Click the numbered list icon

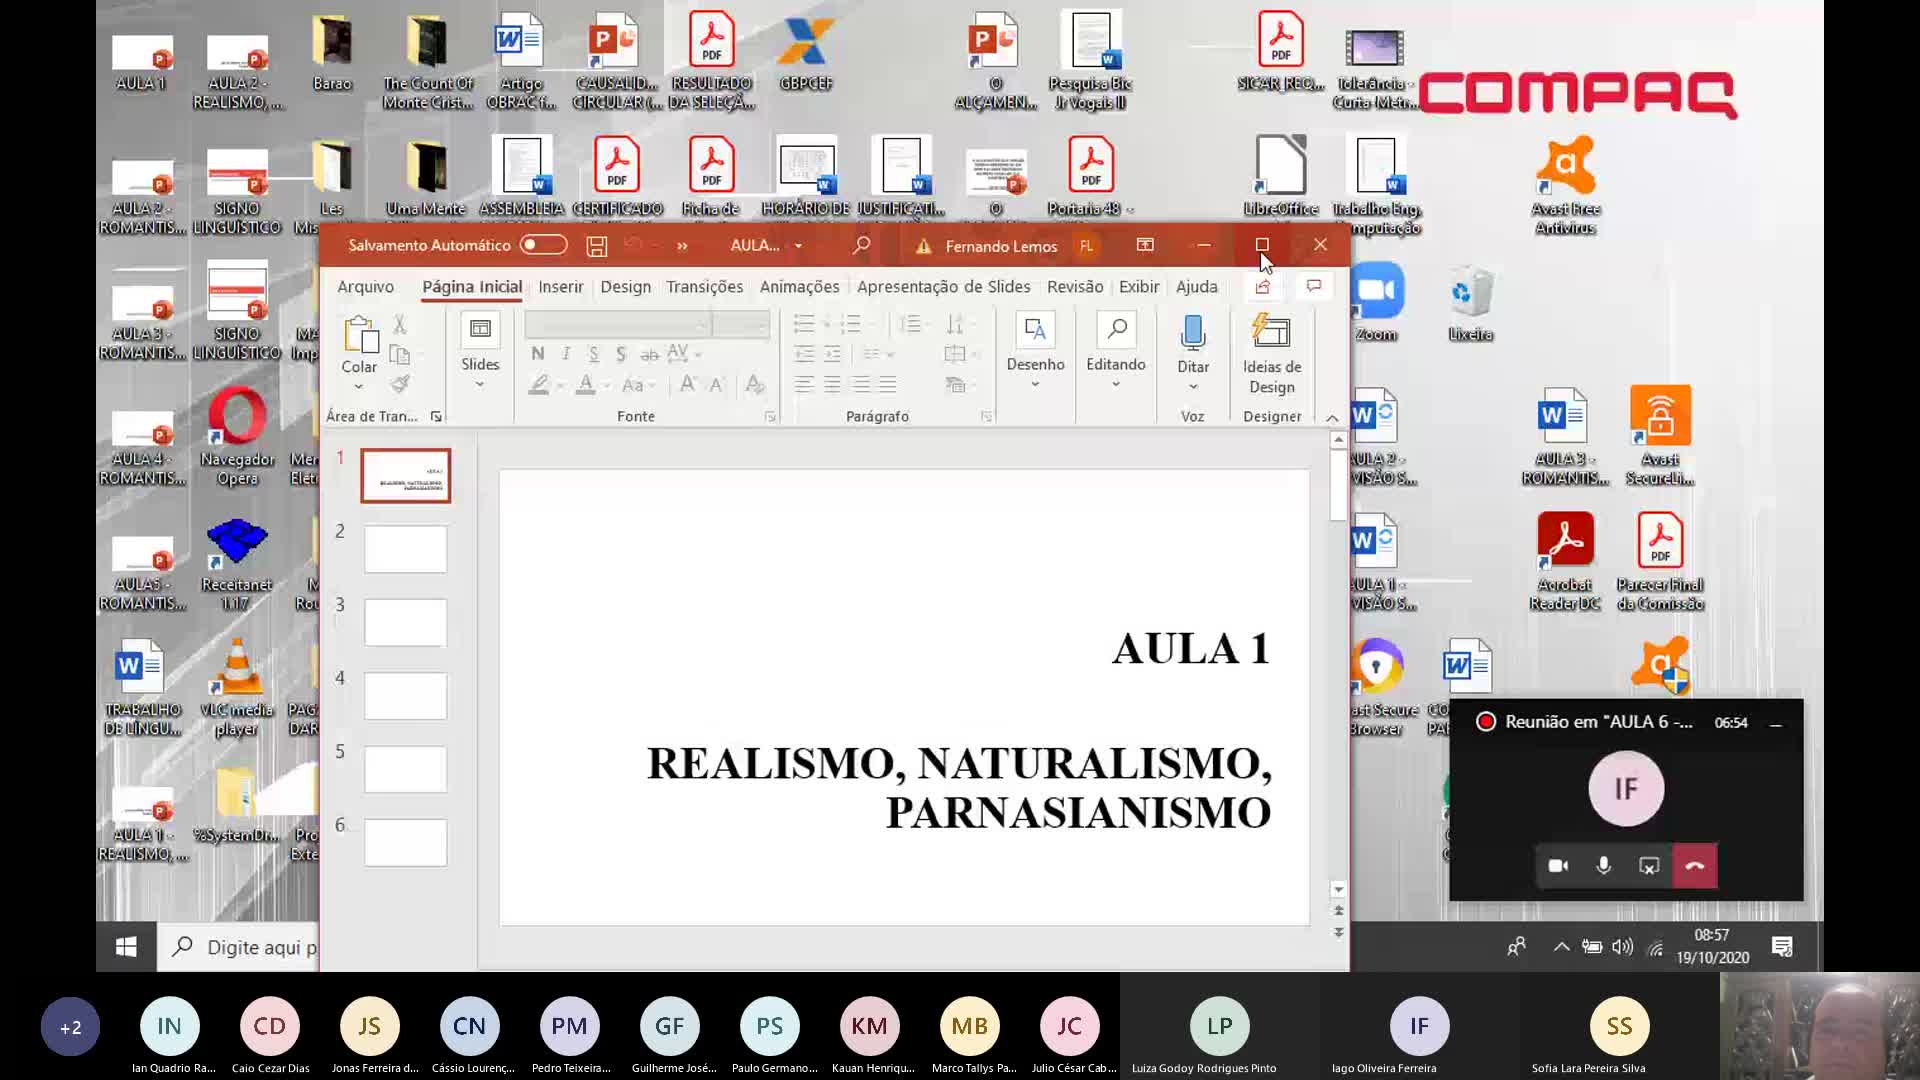pyautogui.click(x=851, y=323)
